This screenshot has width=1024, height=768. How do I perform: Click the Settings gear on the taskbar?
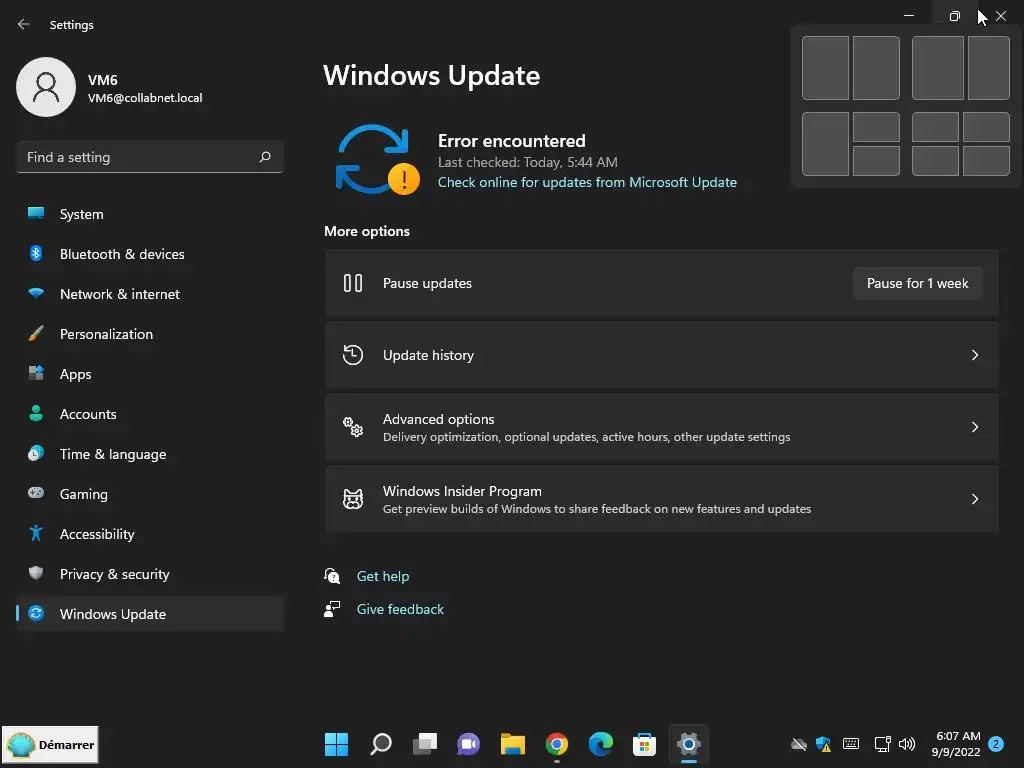[688, 744]
